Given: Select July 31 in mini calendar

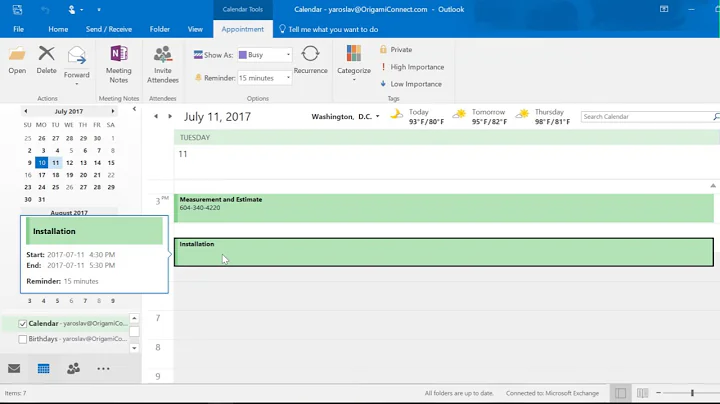Looking at the screenshot, I should pos(42,199).
